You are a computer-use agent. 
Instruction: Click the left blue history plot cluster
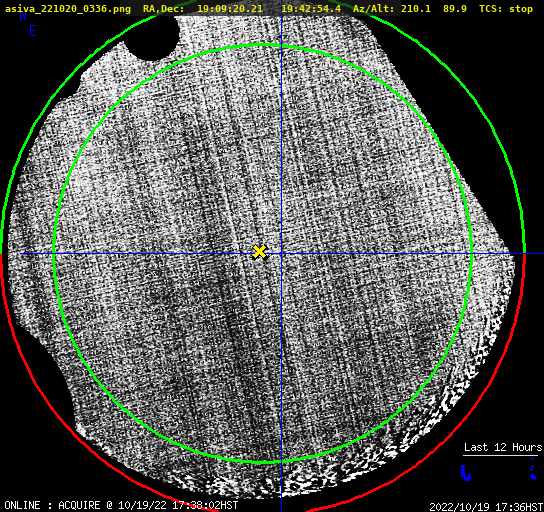coord(465,473)
